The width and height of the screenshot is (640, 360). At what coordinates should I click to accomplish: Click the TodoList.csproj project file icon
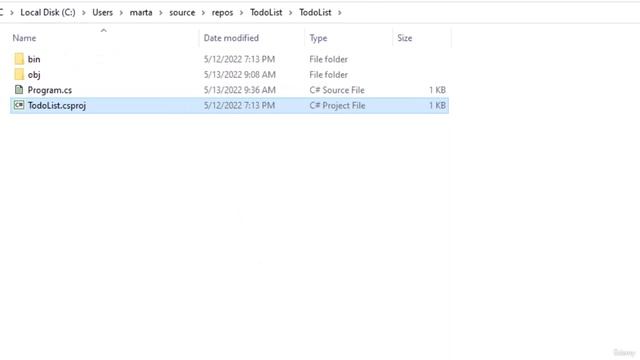coord(19,105)
